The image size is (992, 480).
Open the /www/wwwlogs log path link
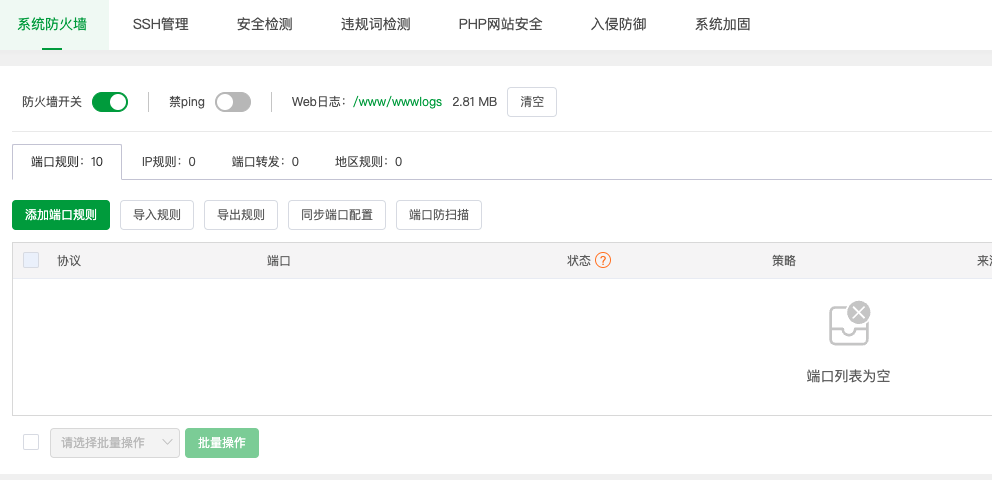[397, 102]
